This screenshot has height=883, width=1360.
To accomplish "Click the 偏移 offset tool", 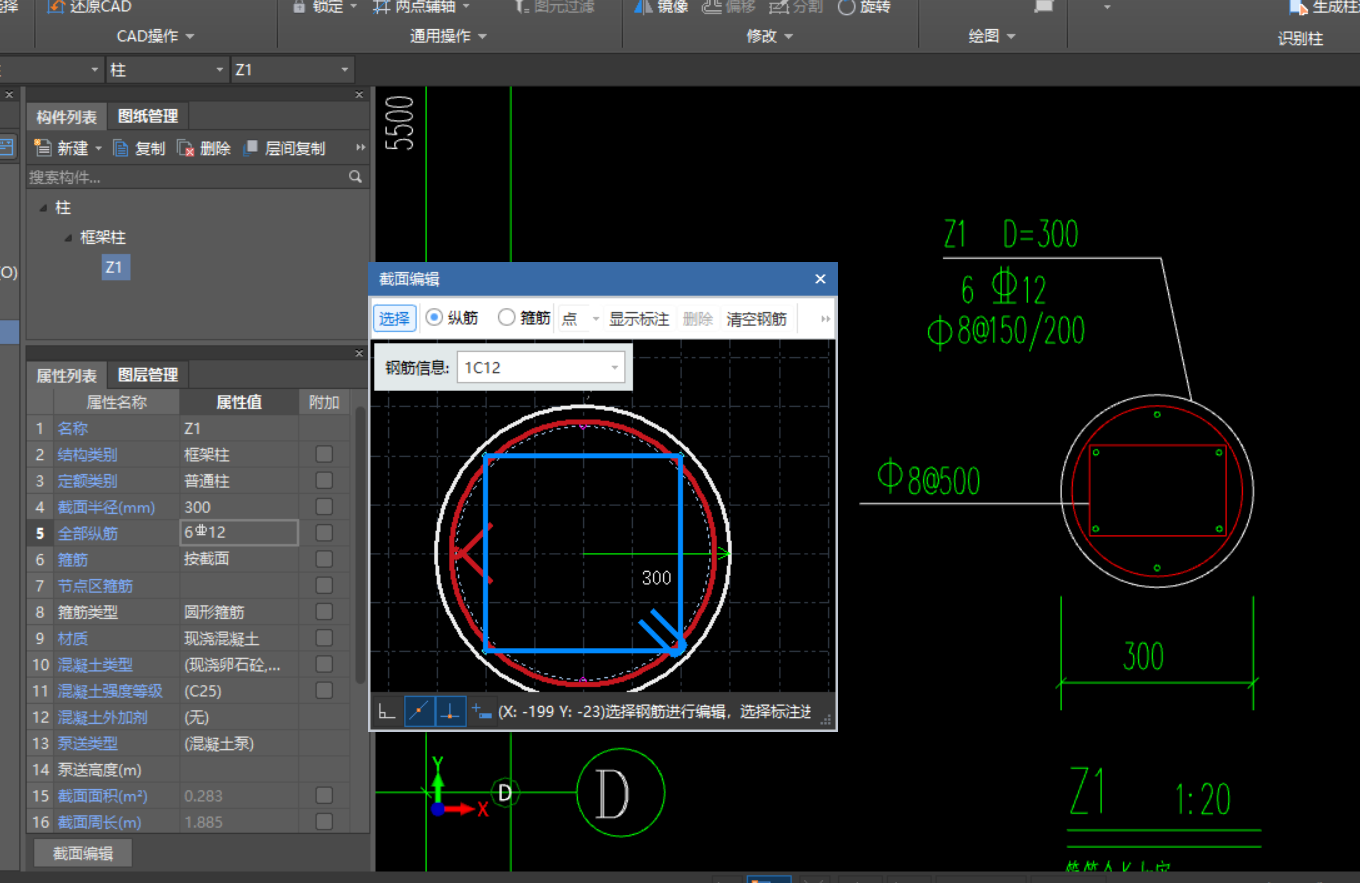I will (x=728, y=7).
